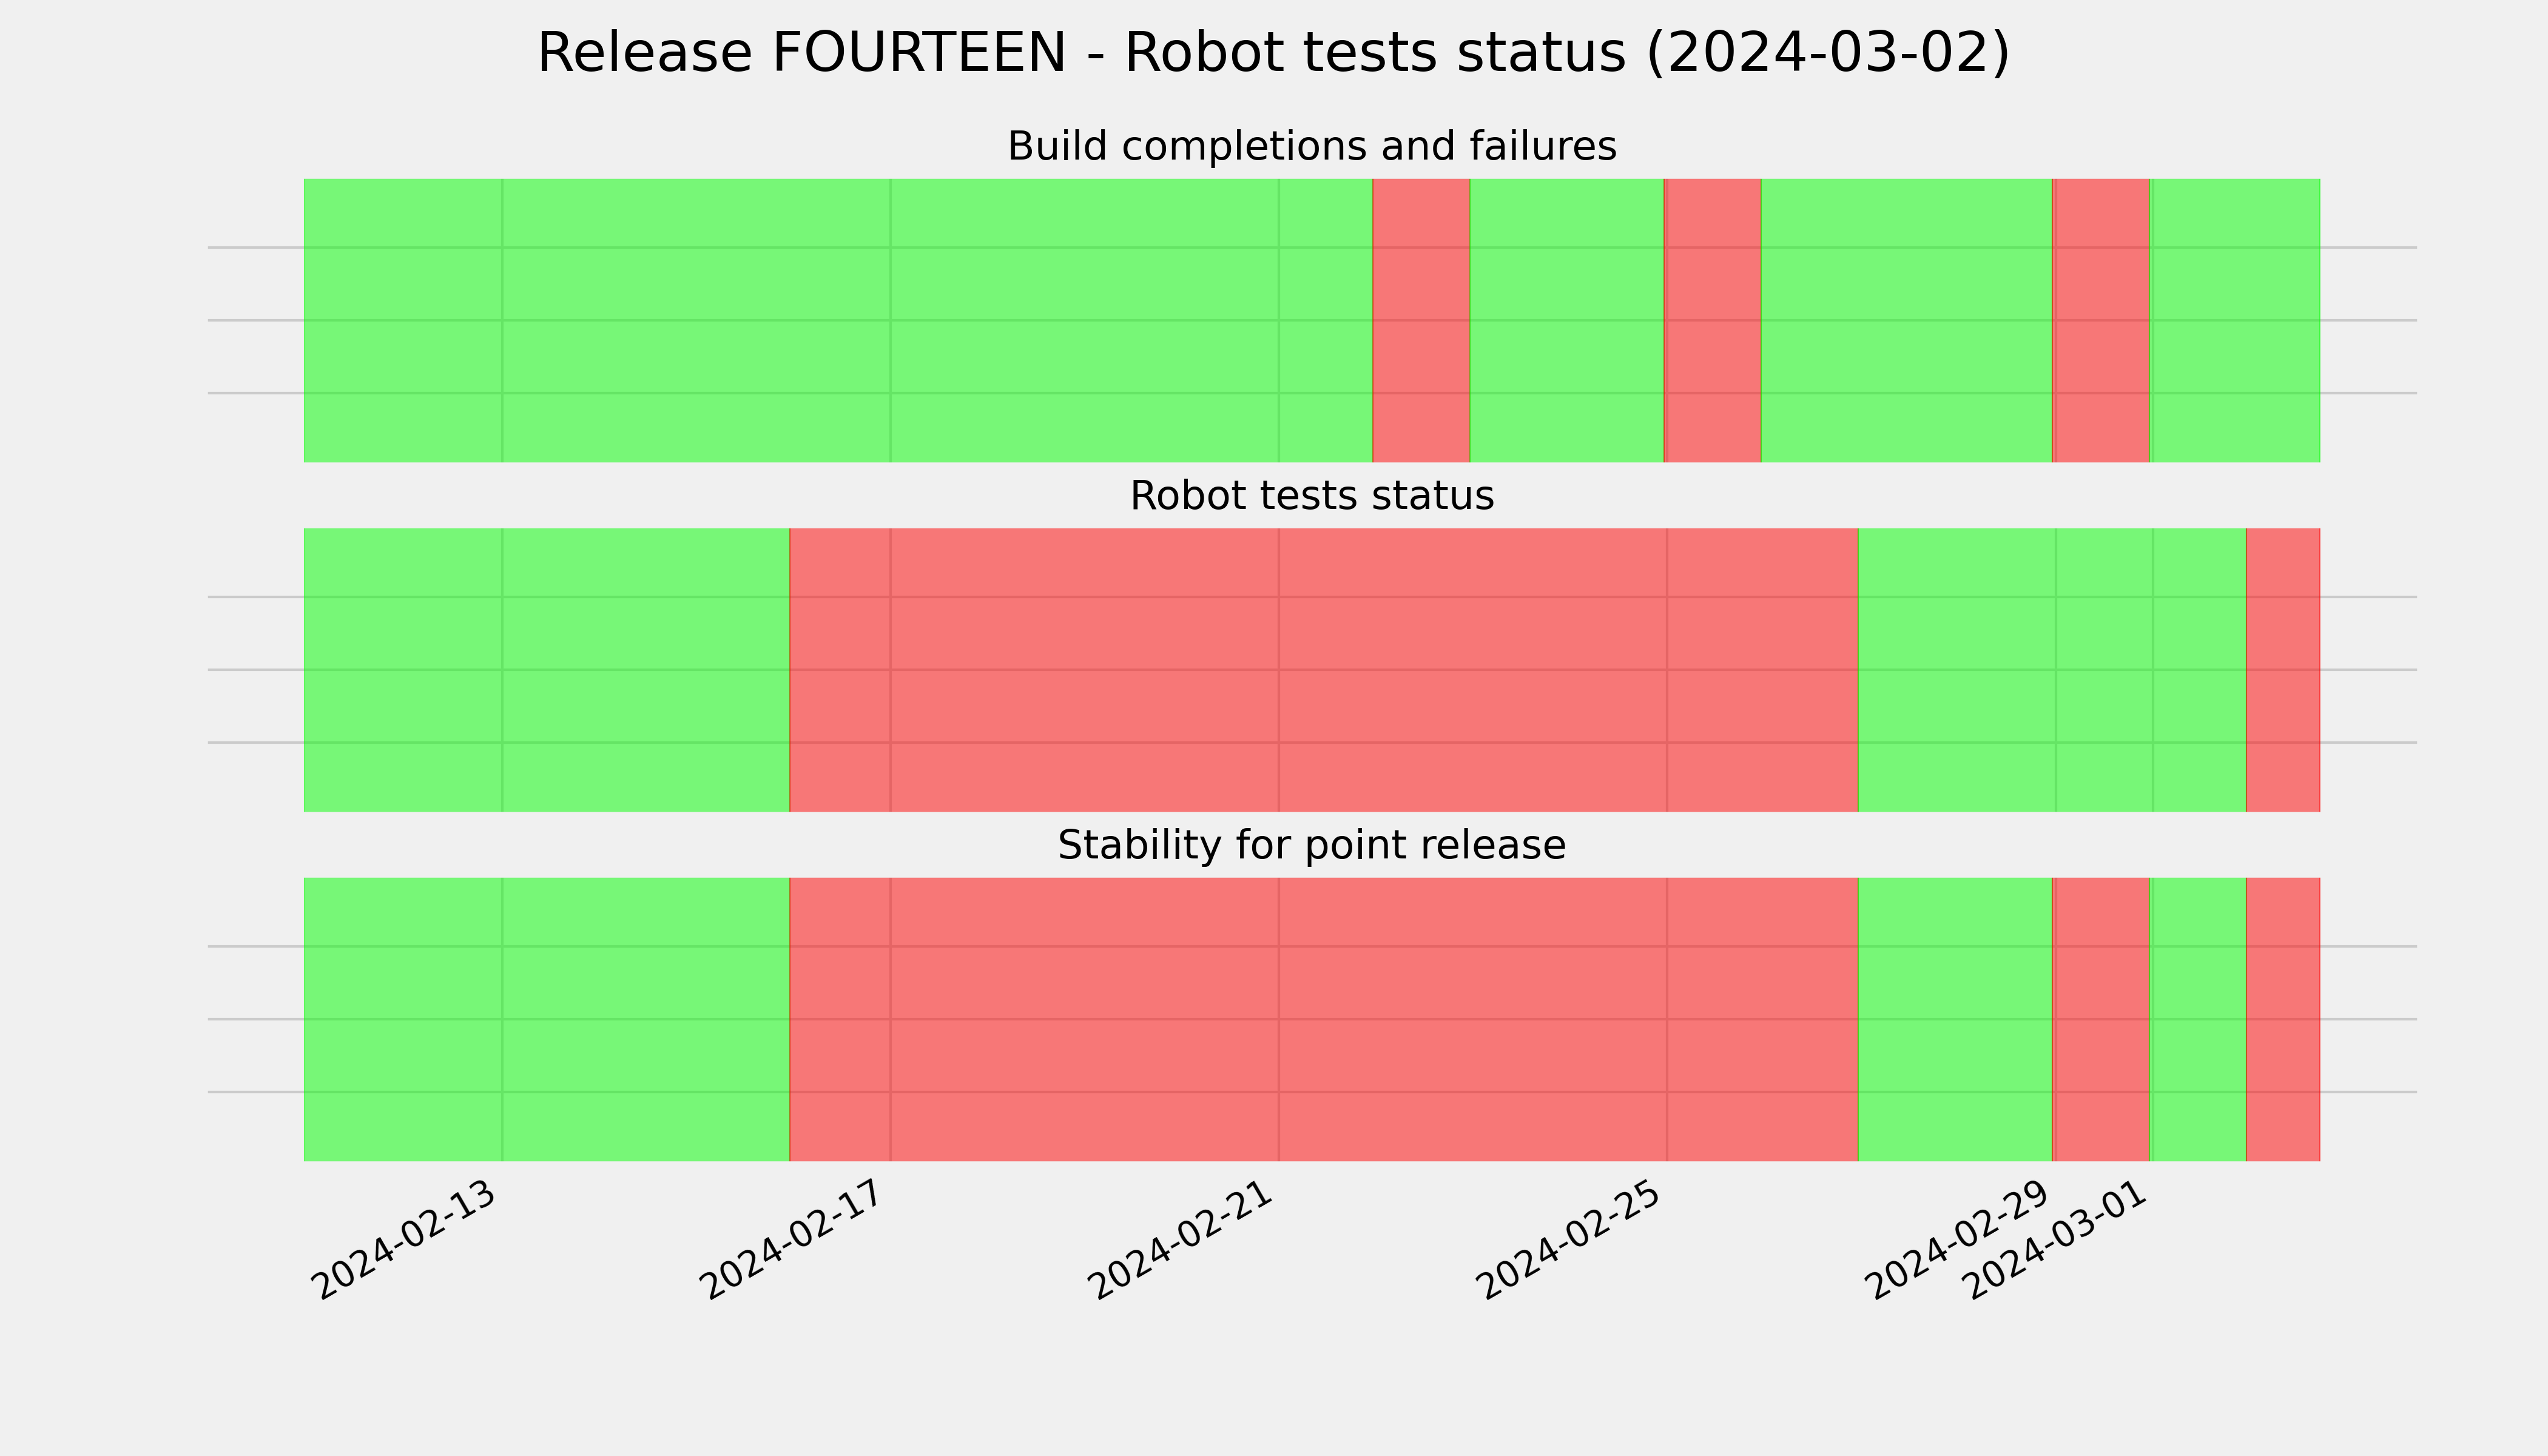Click final red band ending Robot tests status
The image size is (2548, 1456).
point(2283,670)
